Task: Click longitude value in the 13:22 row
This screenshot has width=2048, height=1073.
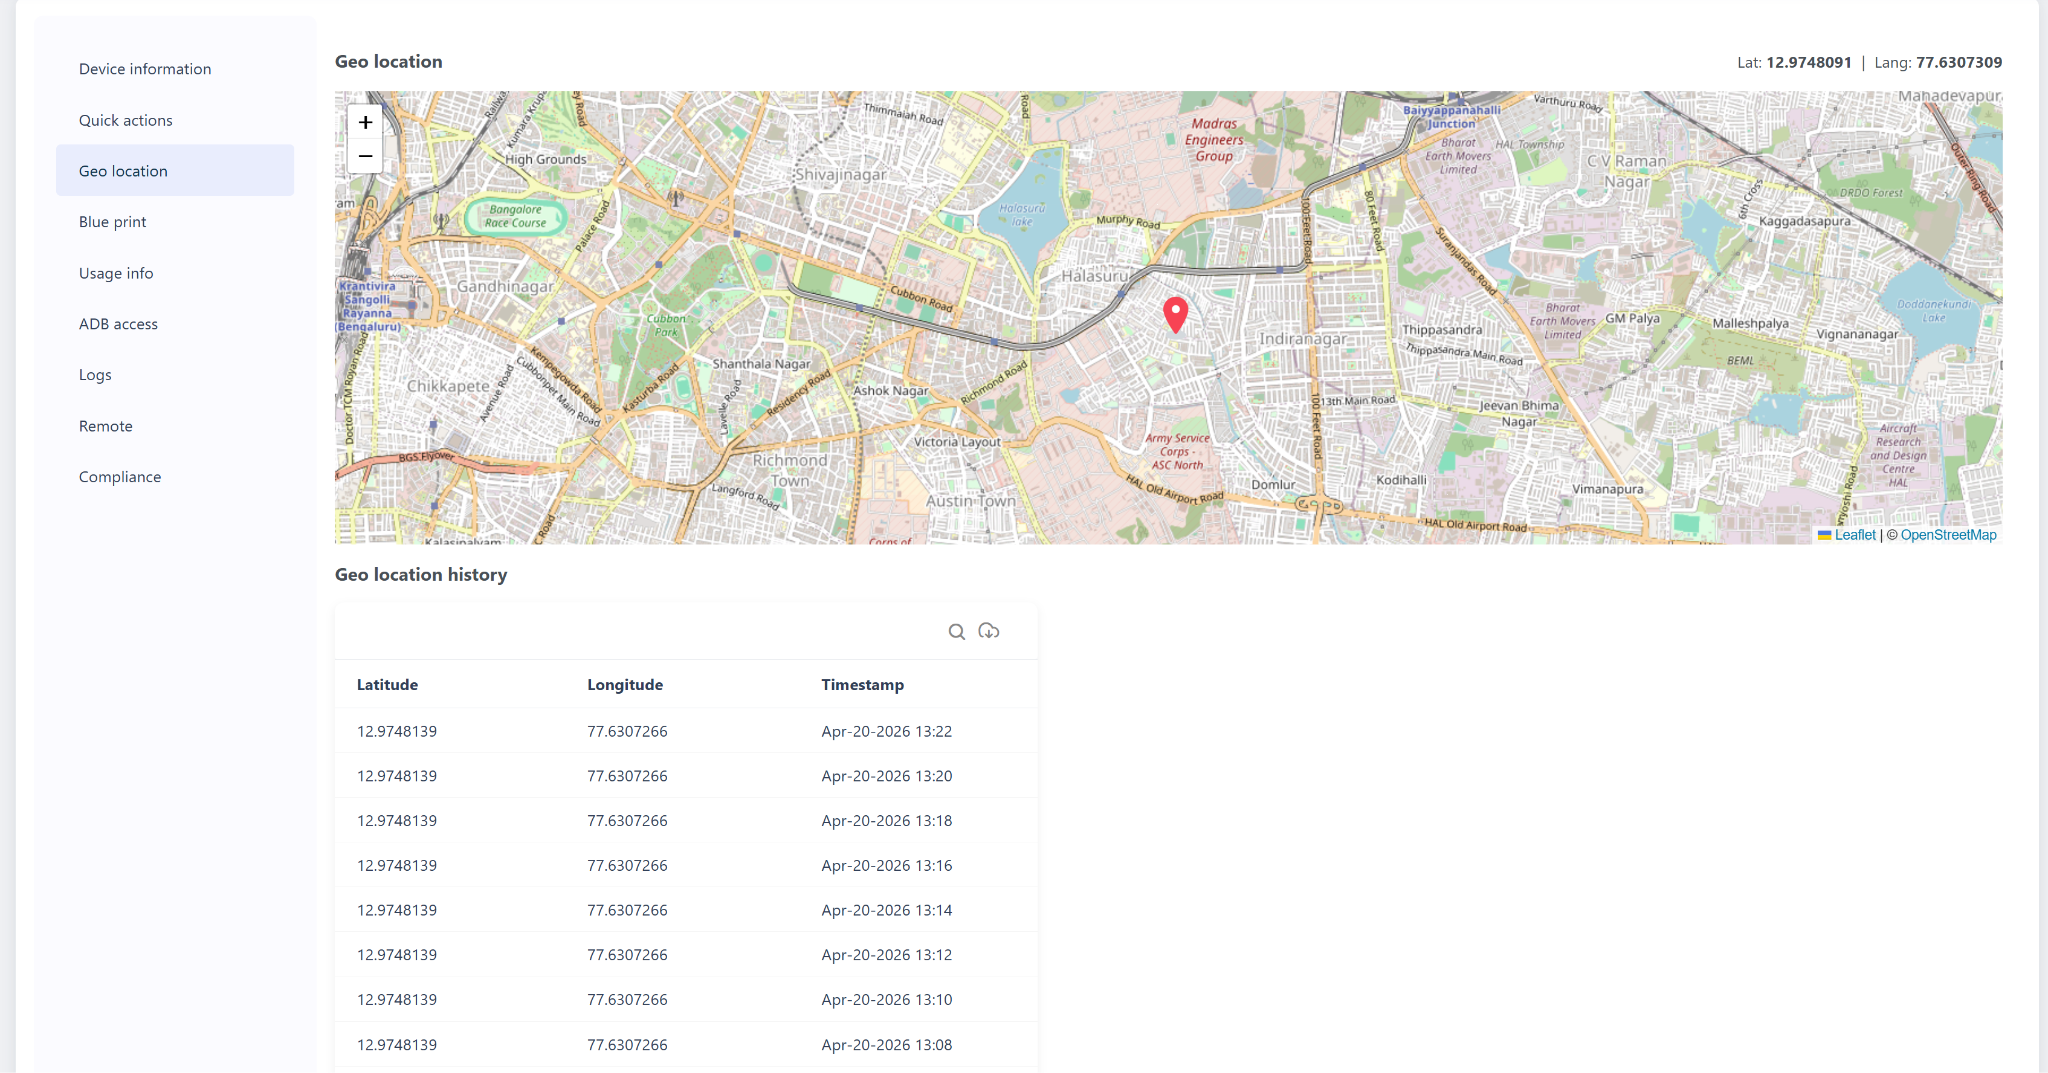Action: tap(627, 731)
